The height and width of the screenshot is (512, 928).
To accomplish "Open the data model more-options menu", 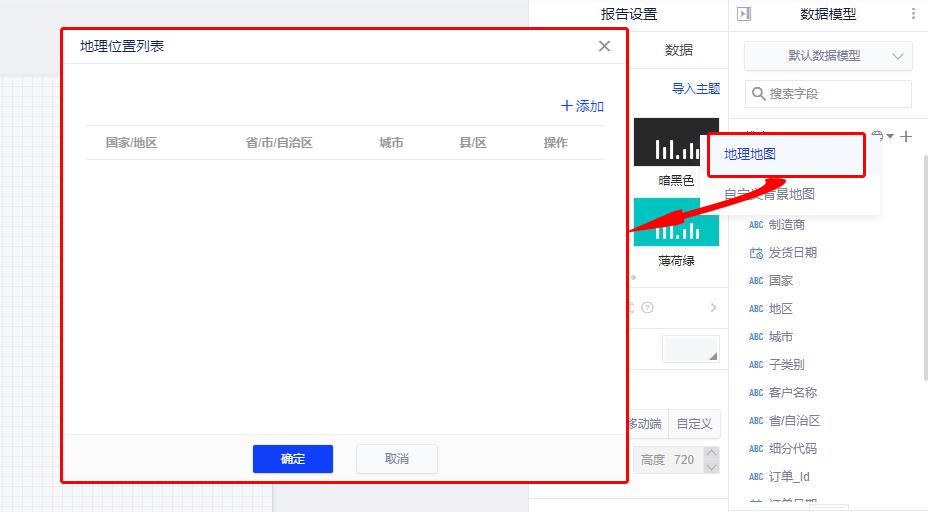I will (x=912, y=14).
